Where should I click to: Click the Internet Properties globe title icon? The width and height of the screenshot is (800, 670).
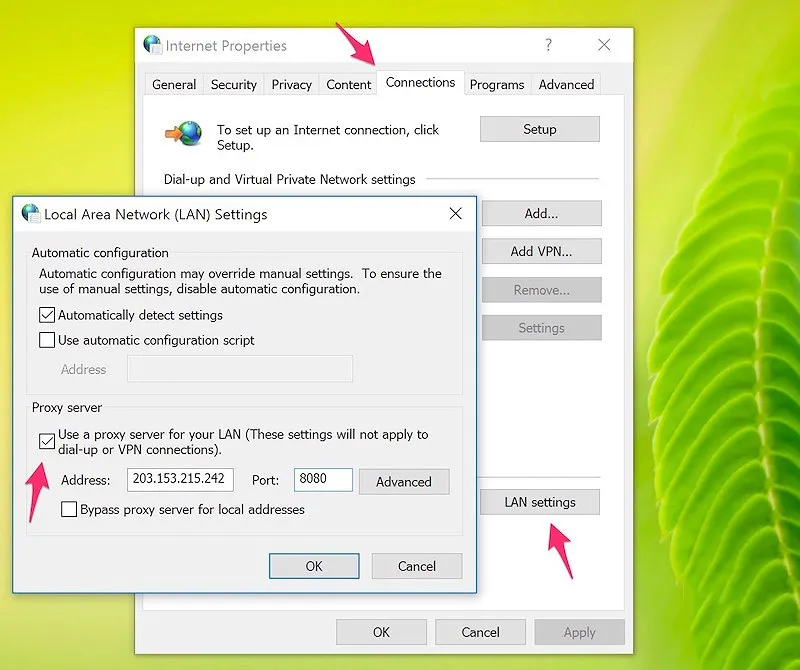153,45
